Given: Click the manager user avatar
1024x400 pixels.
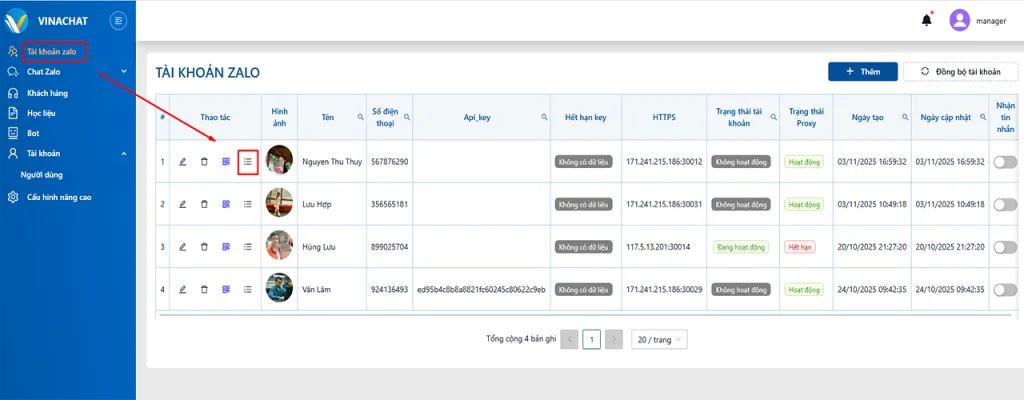Looking at the screenshot, I should [959, 19].
